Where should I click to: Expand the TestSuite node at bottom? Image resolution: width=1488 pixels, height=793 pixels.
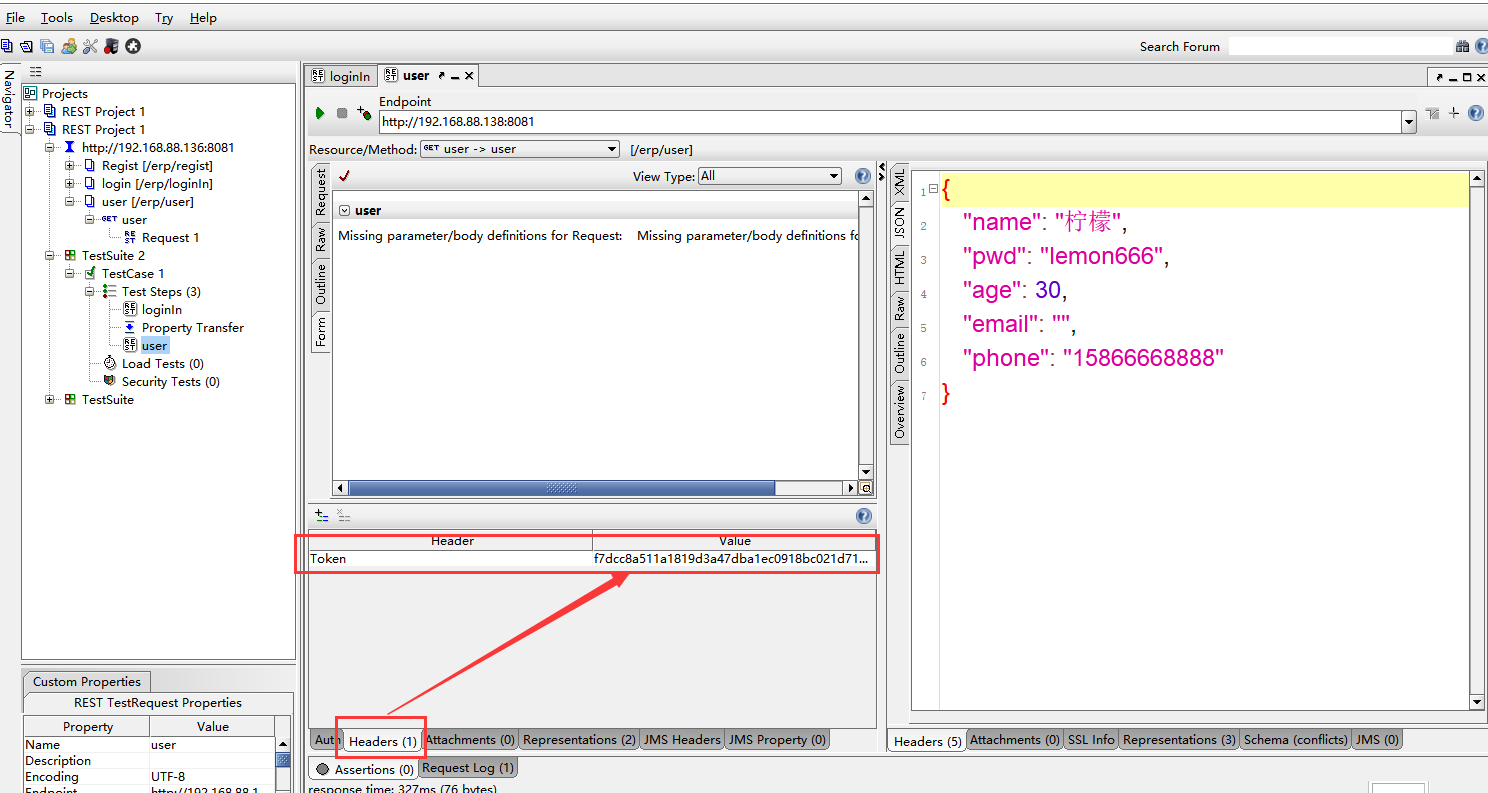click(x=50, y=400)
